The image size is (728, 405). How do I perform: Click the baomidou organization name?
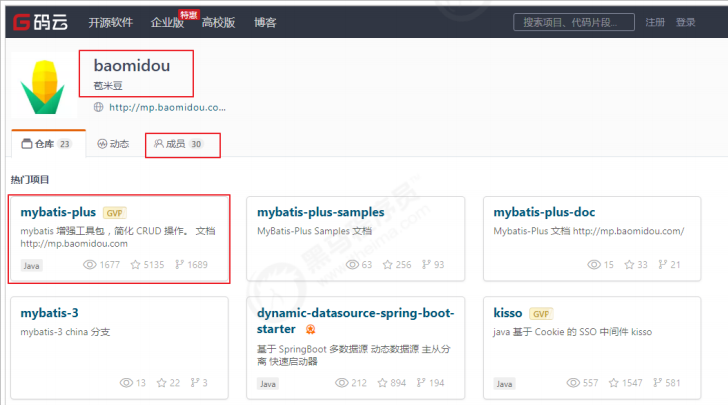coord(132,65)
